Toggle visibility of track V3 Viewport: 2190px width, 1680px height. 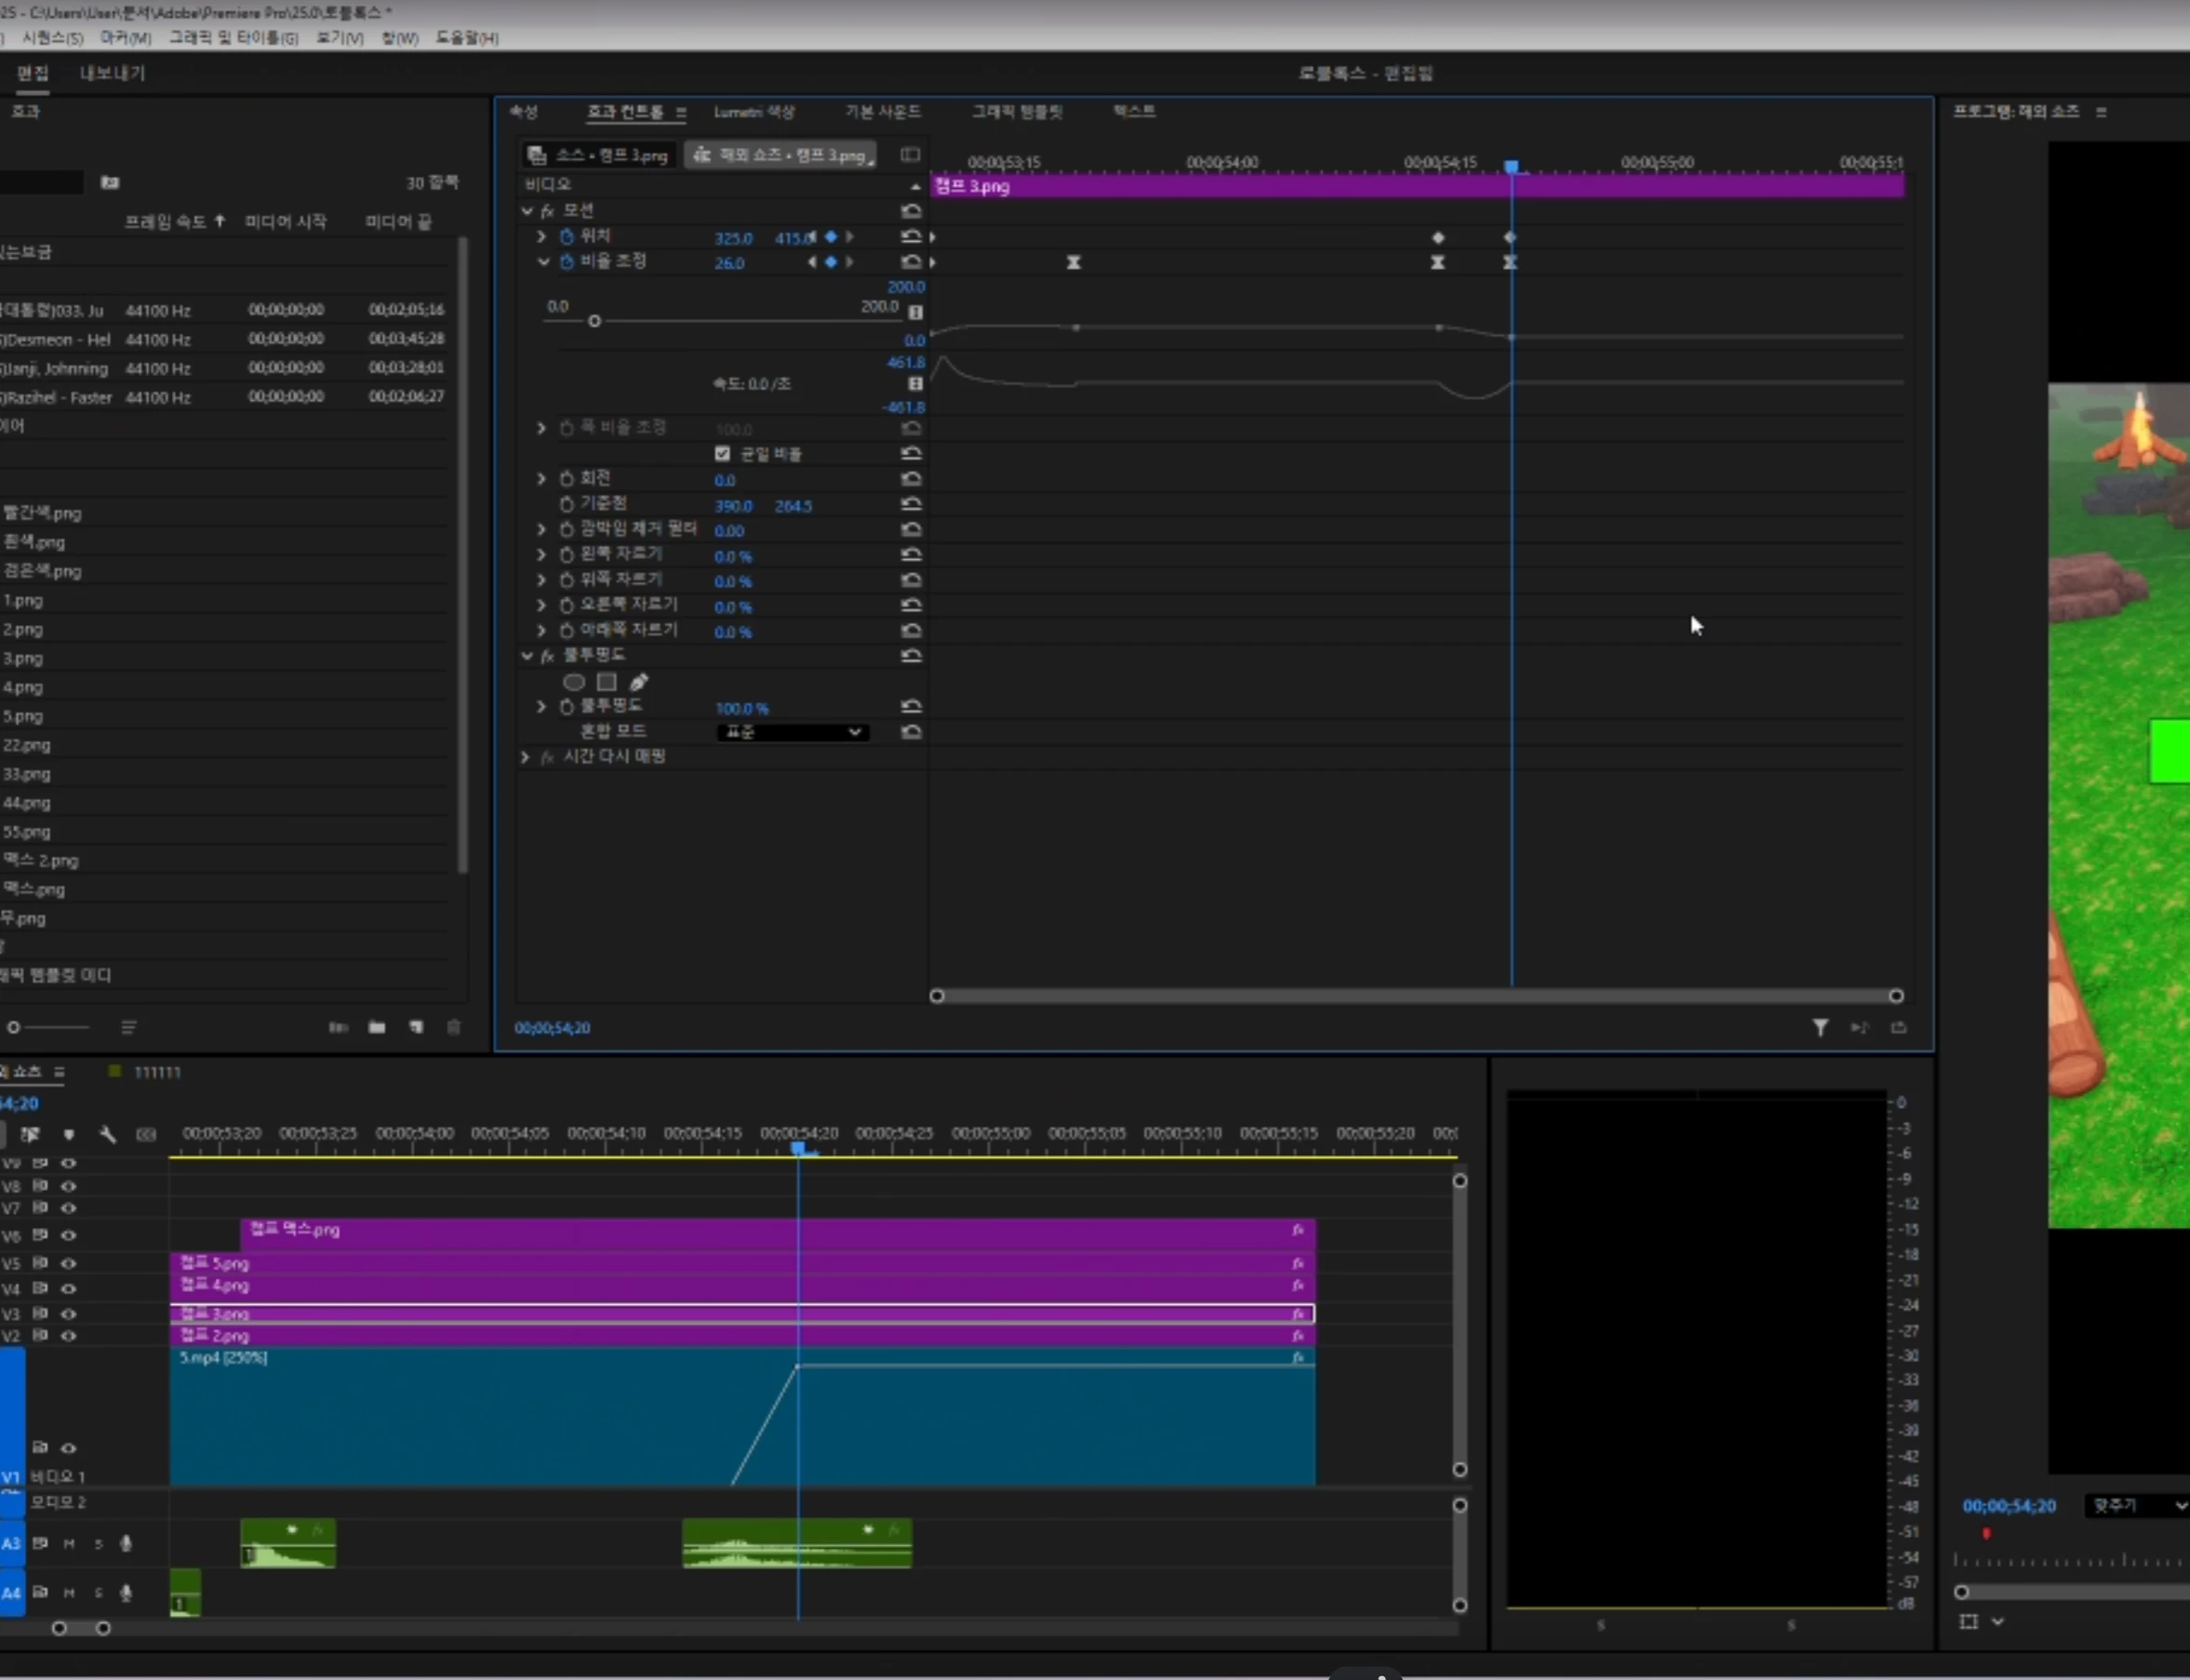tap(69, 1313)
